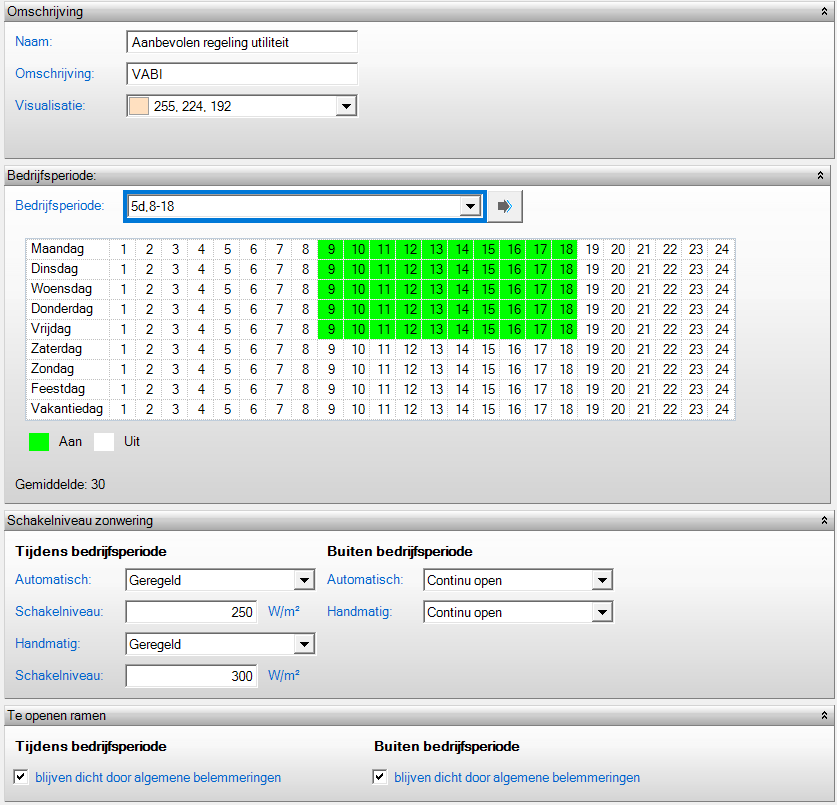This screenshot has width=837, height=805.
Task: Collapse the Schakelniveau zonwering section
Action: pyautogui.click(x=821, y=520)
